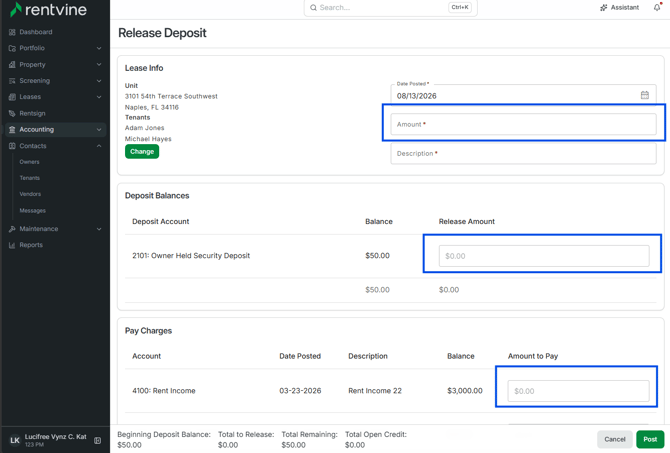This screenshot has width=670, height=453.
Task: Expand the Property menu chevron
Action: pos(99,65)
